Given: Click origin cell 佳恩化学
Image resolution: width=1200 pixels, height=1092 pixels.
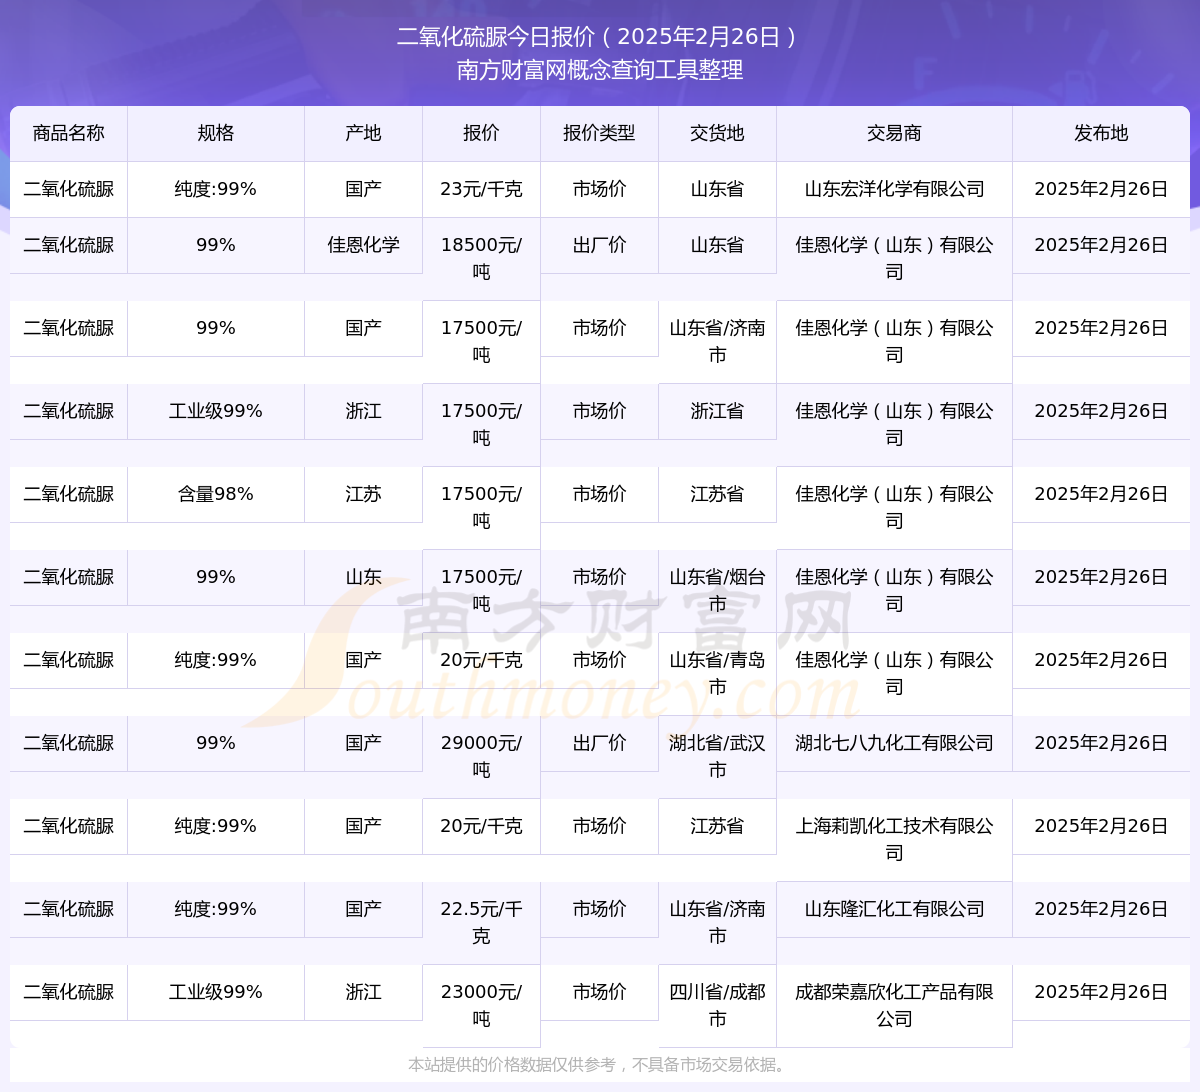Looking at the screenshot, I should [364, 245].
